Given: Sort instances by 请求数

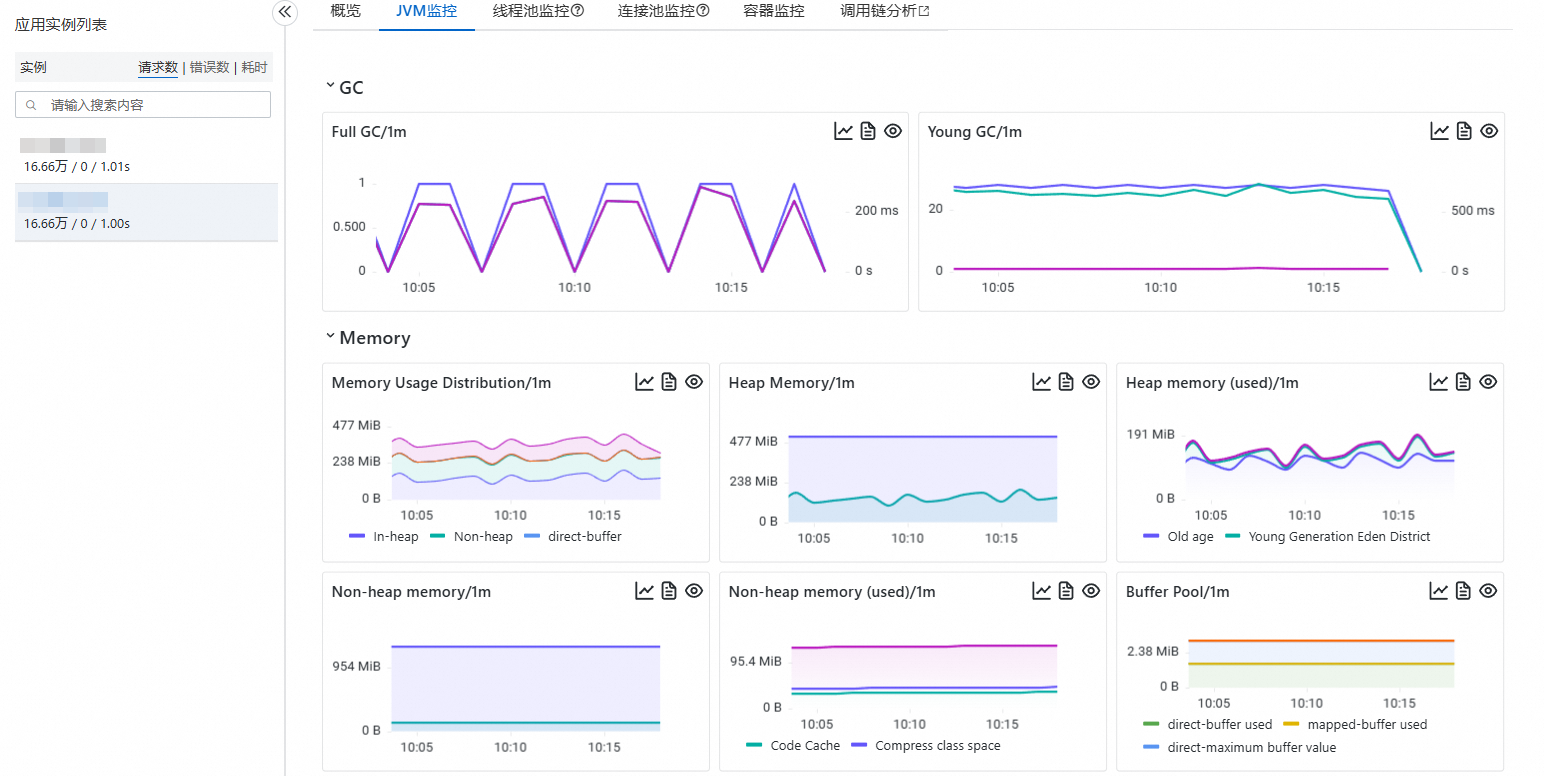Looking at the screenshot, I should [x=158, y=67].
